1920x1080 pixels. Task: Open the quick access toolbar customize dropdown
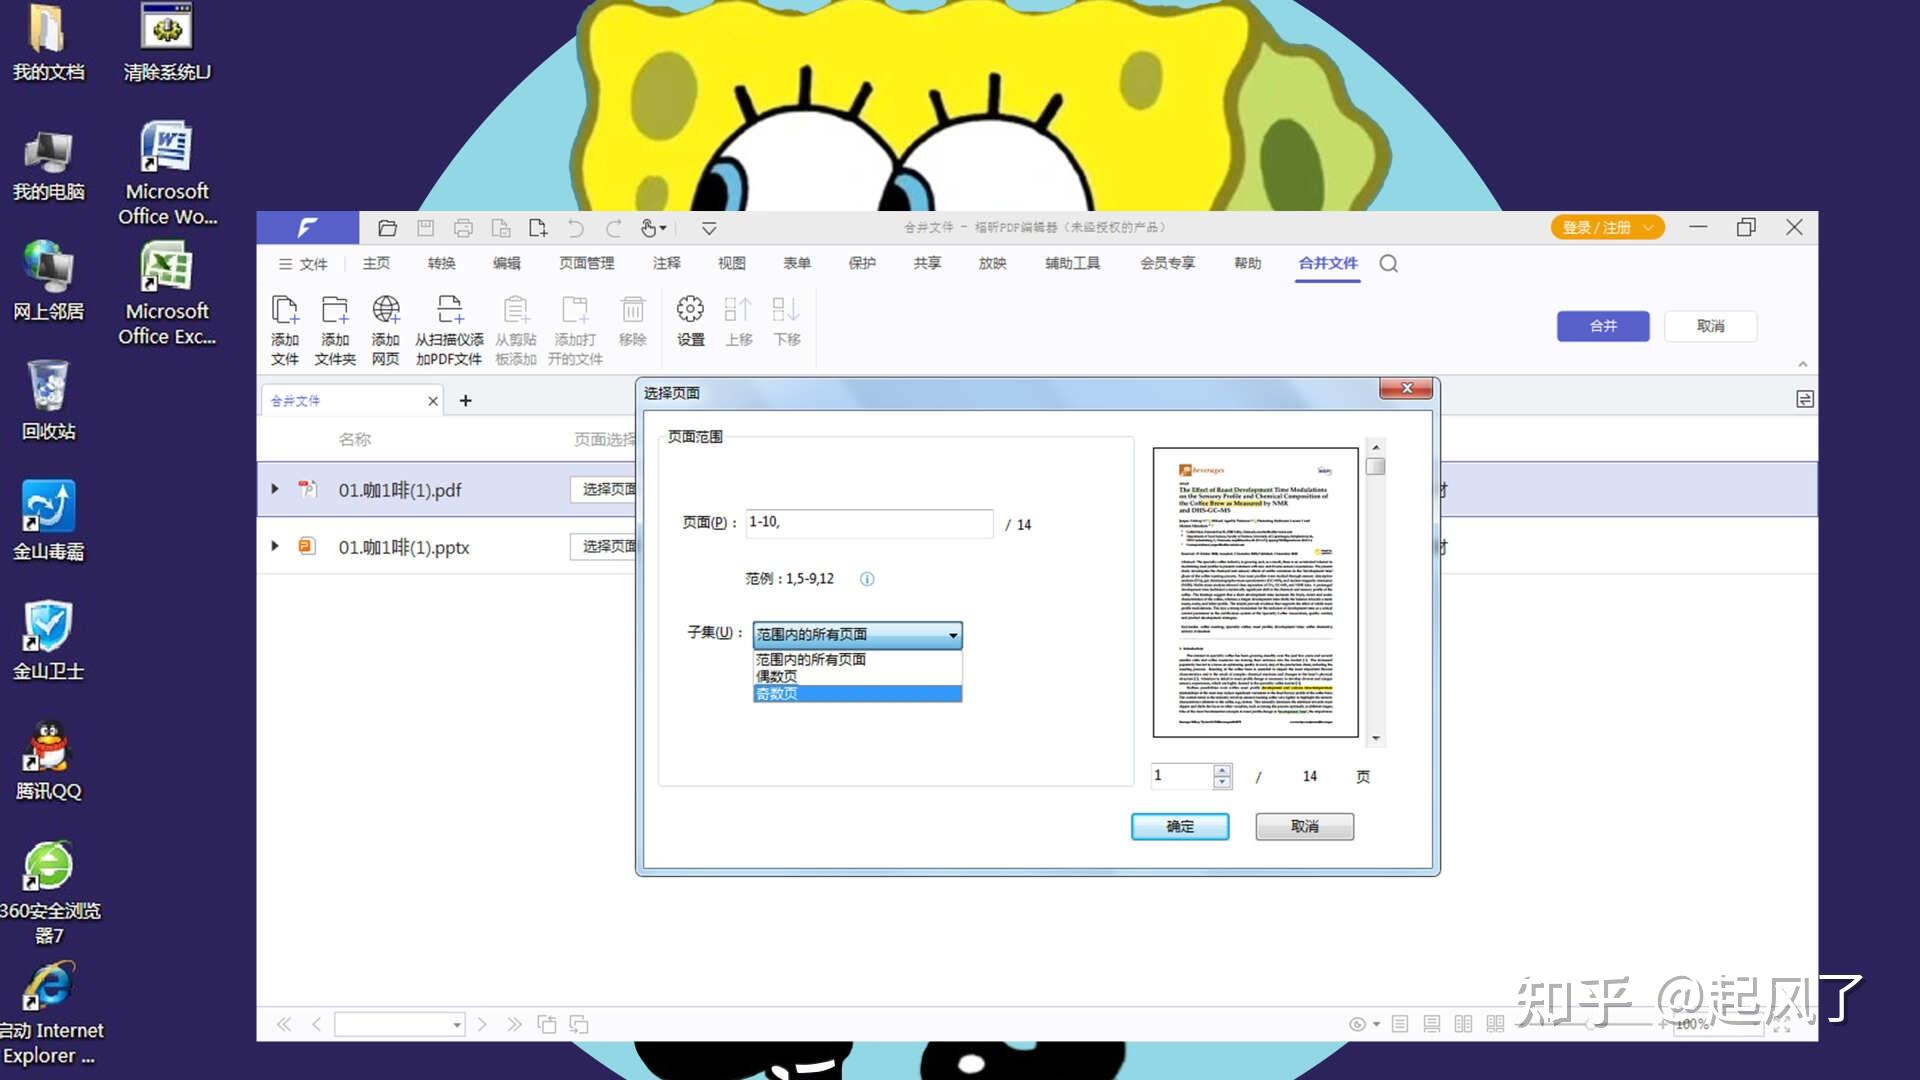pos(709,228)
